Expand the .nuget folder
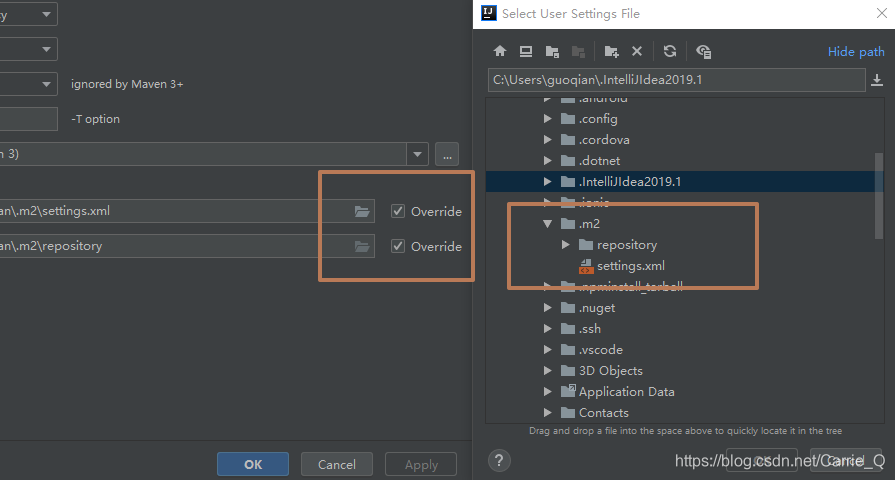The width and height of the screenshot is (895, 480). [x=547, y=308]
